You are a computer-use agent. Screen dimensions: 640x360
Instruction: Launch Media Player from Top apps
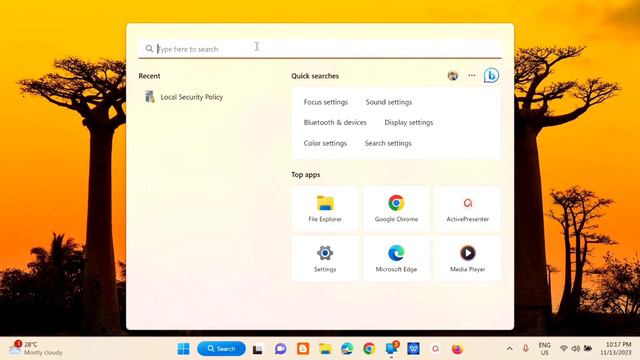point(468,259)
